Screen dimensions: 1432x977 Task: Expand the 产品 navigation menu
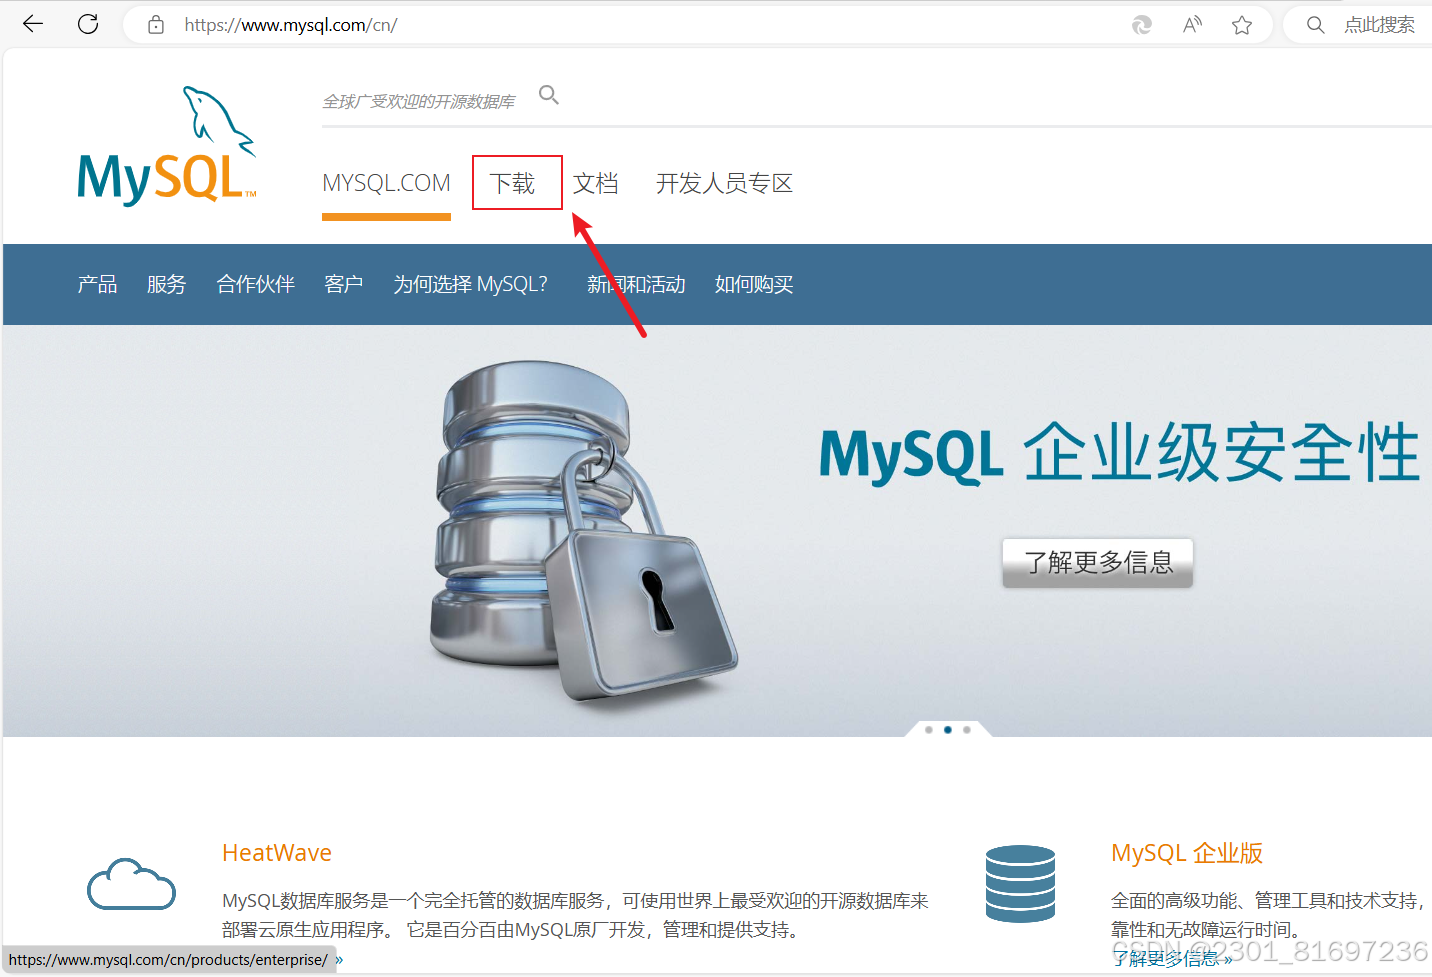click(x=97, y=284)
